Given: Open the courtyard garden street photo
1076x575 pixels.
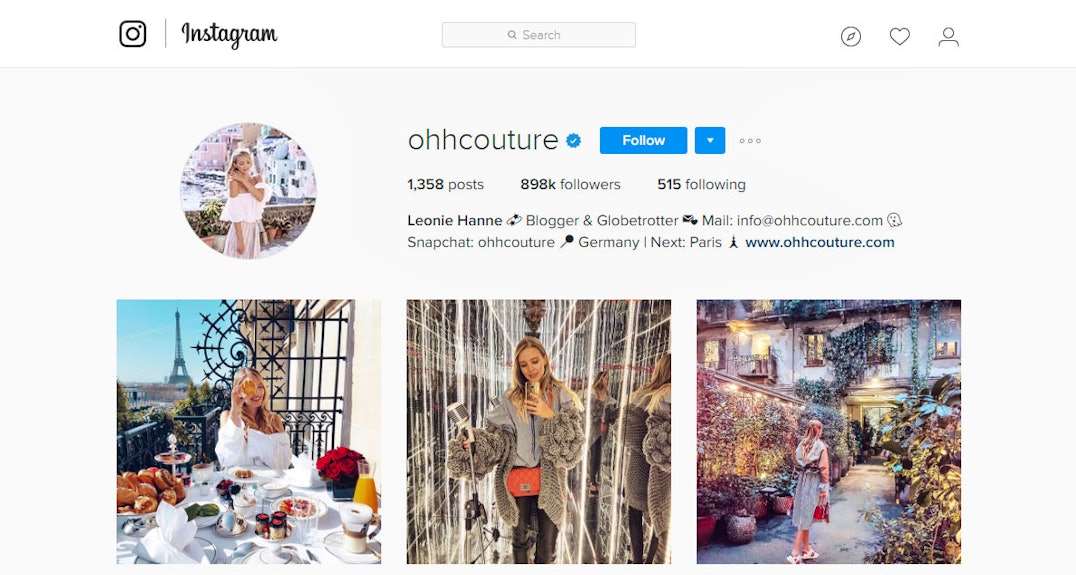Looking at the screenshot, I should (x=829, y=432).
